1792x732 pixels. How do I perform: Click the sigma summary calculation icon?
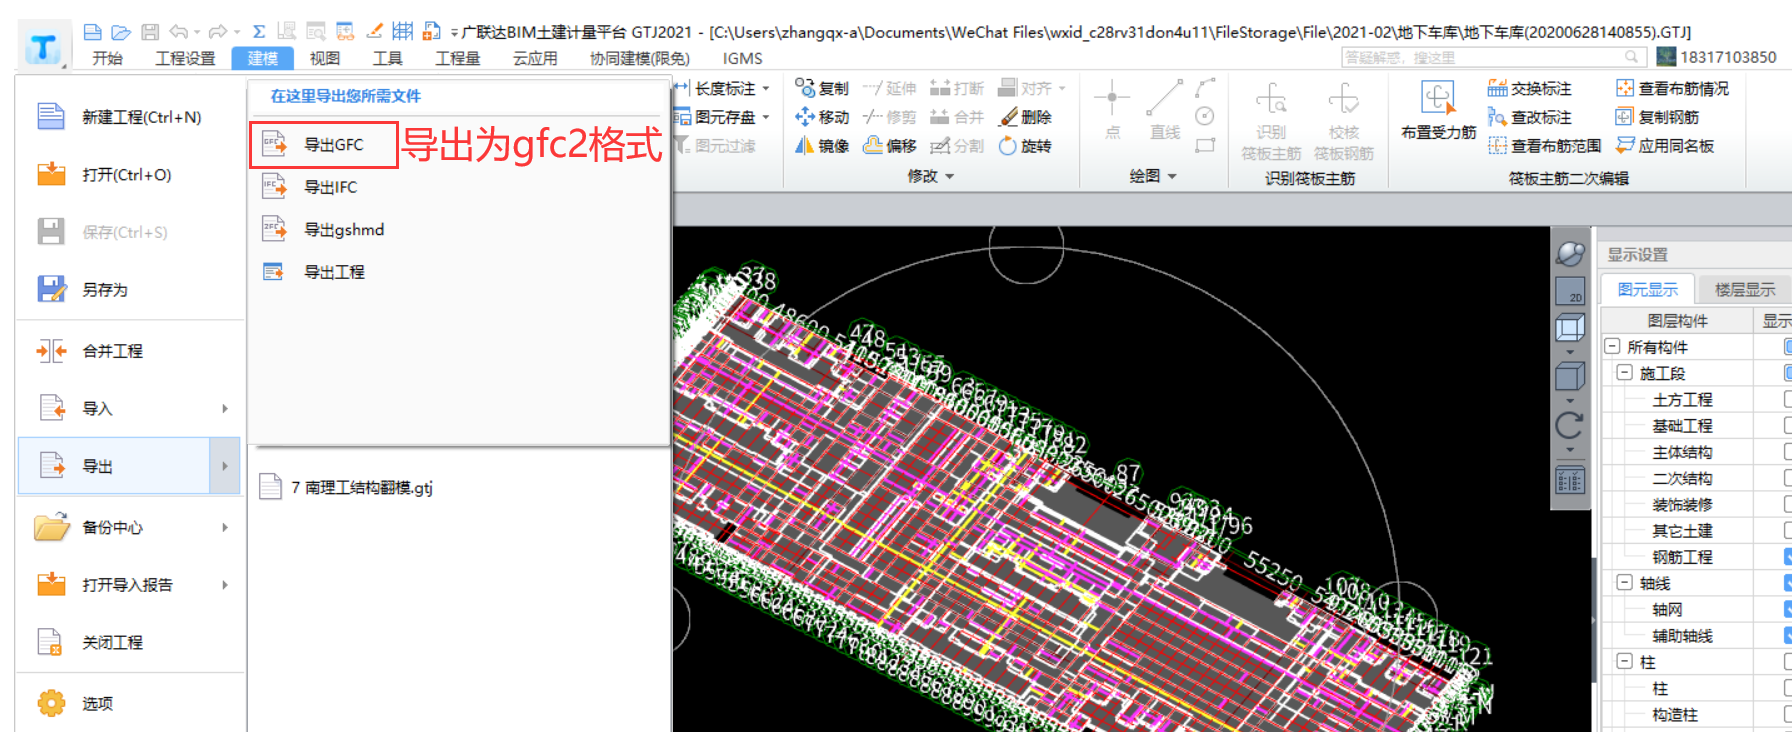[x=259, y=32]
